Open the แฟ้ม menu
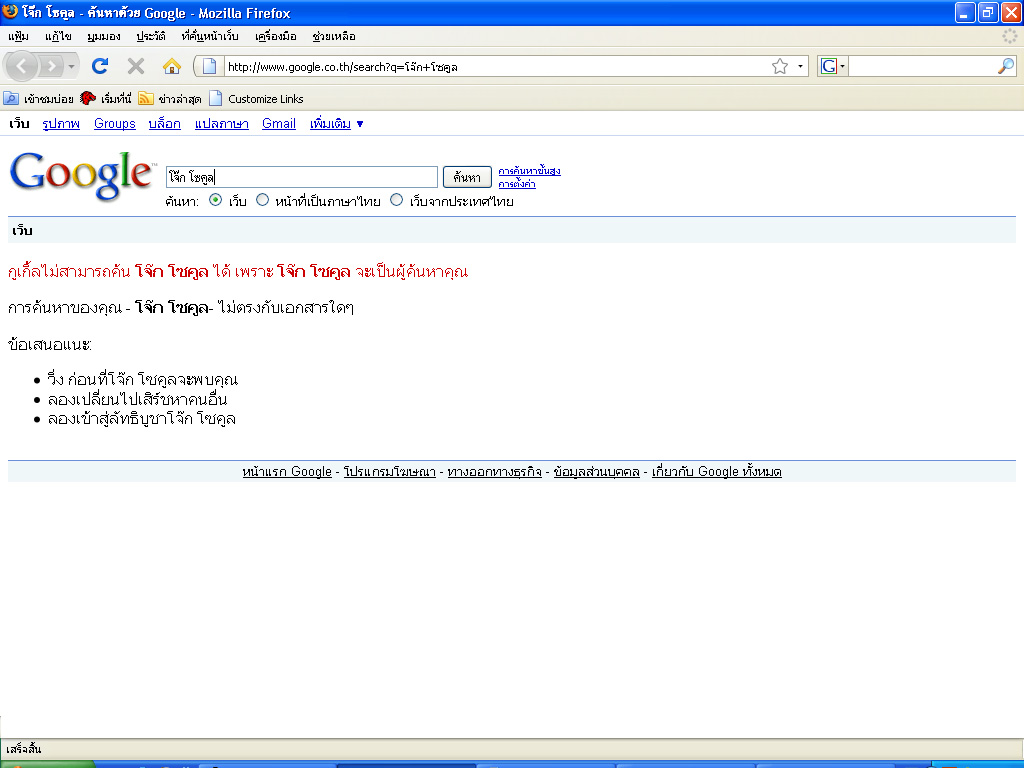The width and height of the screenshot is (1024, 768). click(x=18, y=37)
